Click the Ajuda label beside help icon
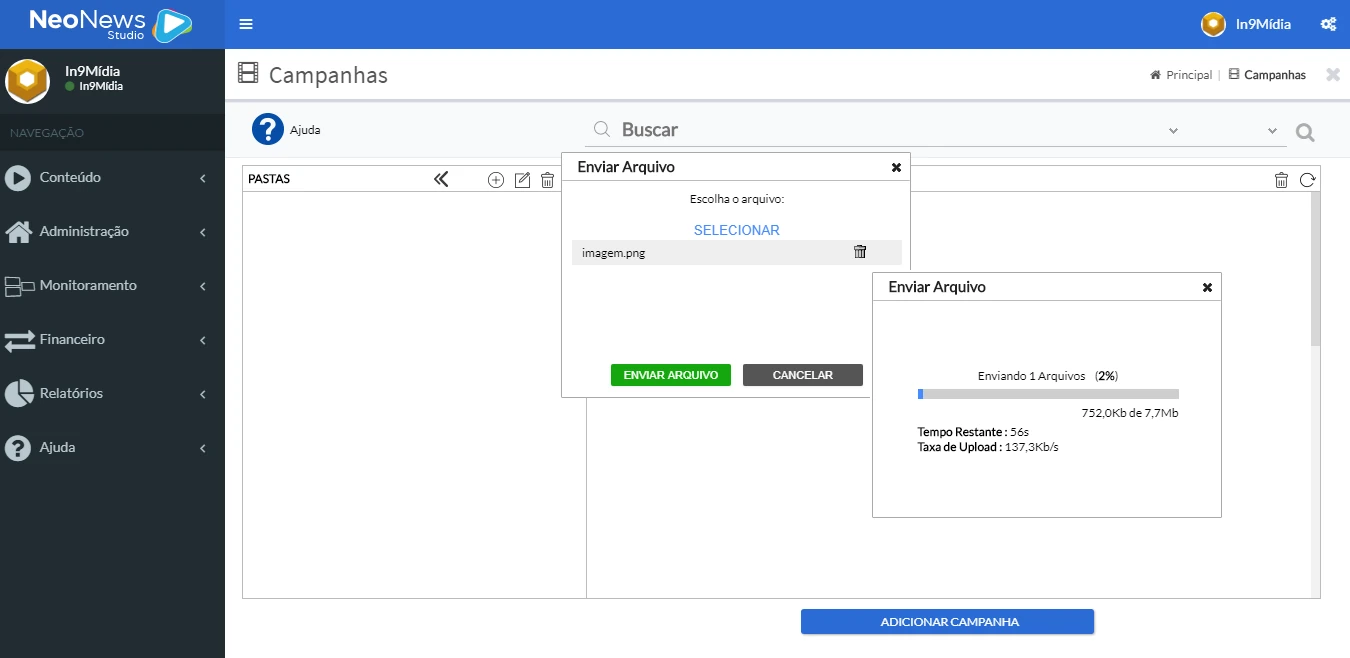 coord(305,130)
